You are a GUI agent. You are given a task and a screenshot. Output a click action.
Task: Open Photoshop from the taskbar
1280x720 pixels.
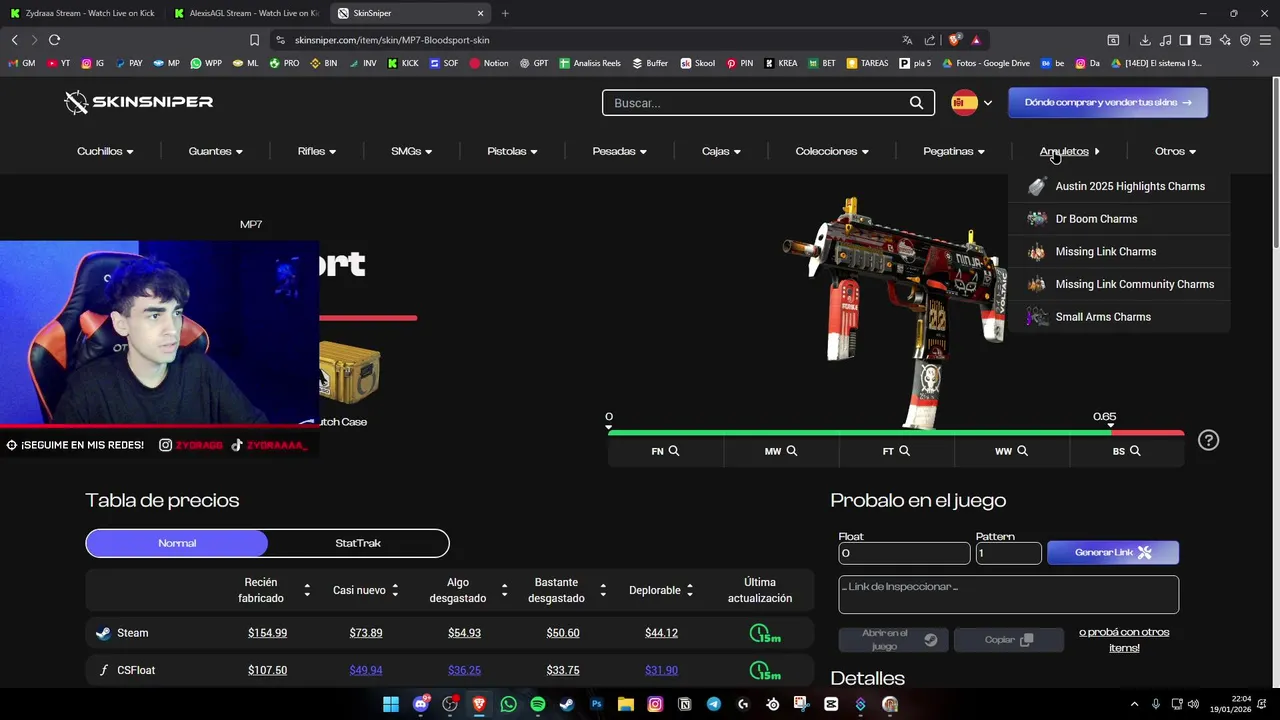[x=597, y=704]
